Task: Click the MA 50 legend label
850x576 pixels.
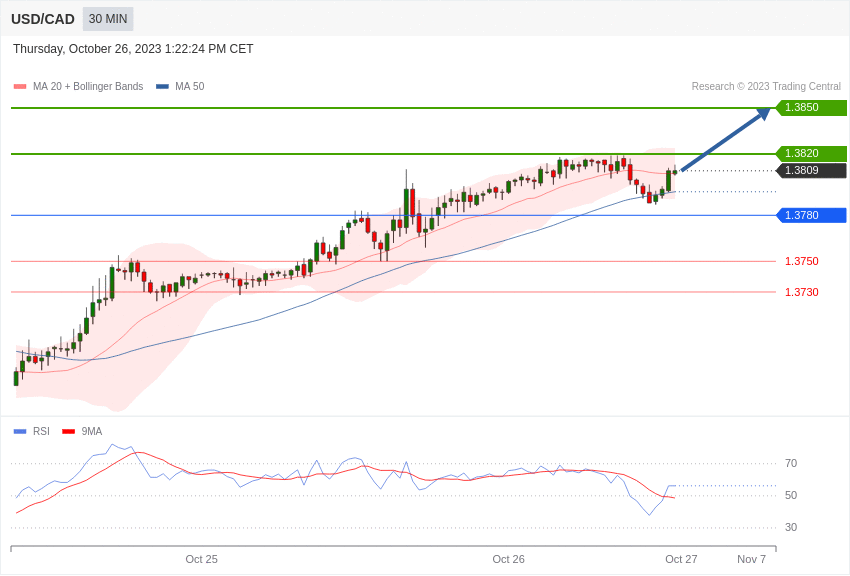Action: 190,86
